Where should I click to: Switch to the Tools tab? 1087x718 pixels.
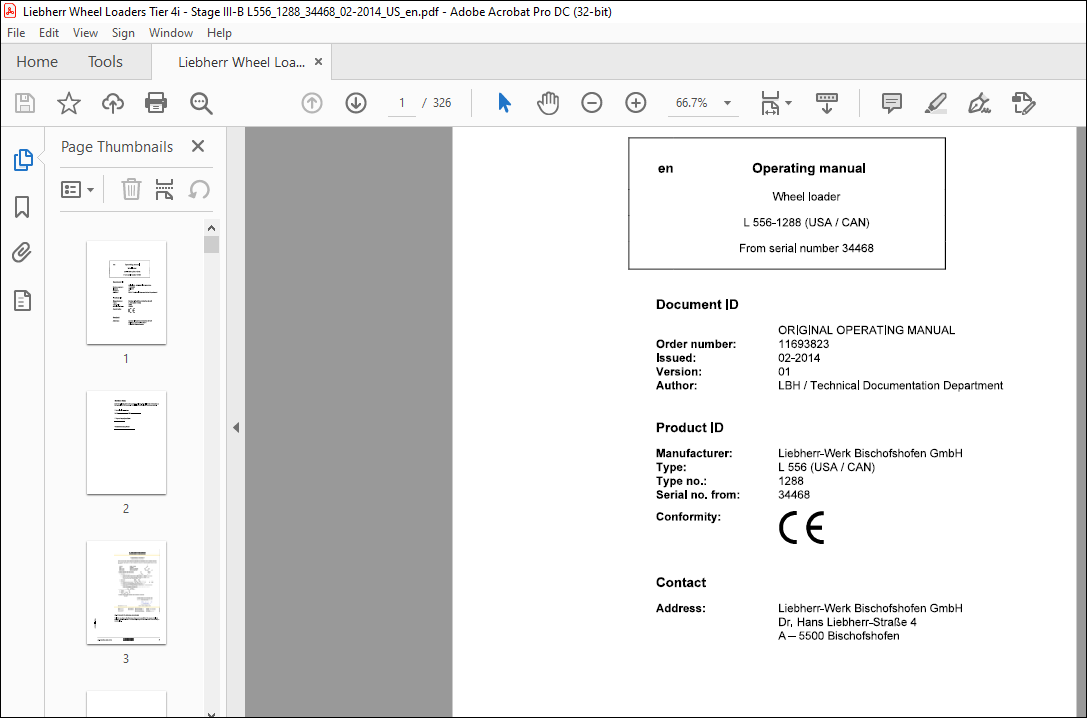105,62
